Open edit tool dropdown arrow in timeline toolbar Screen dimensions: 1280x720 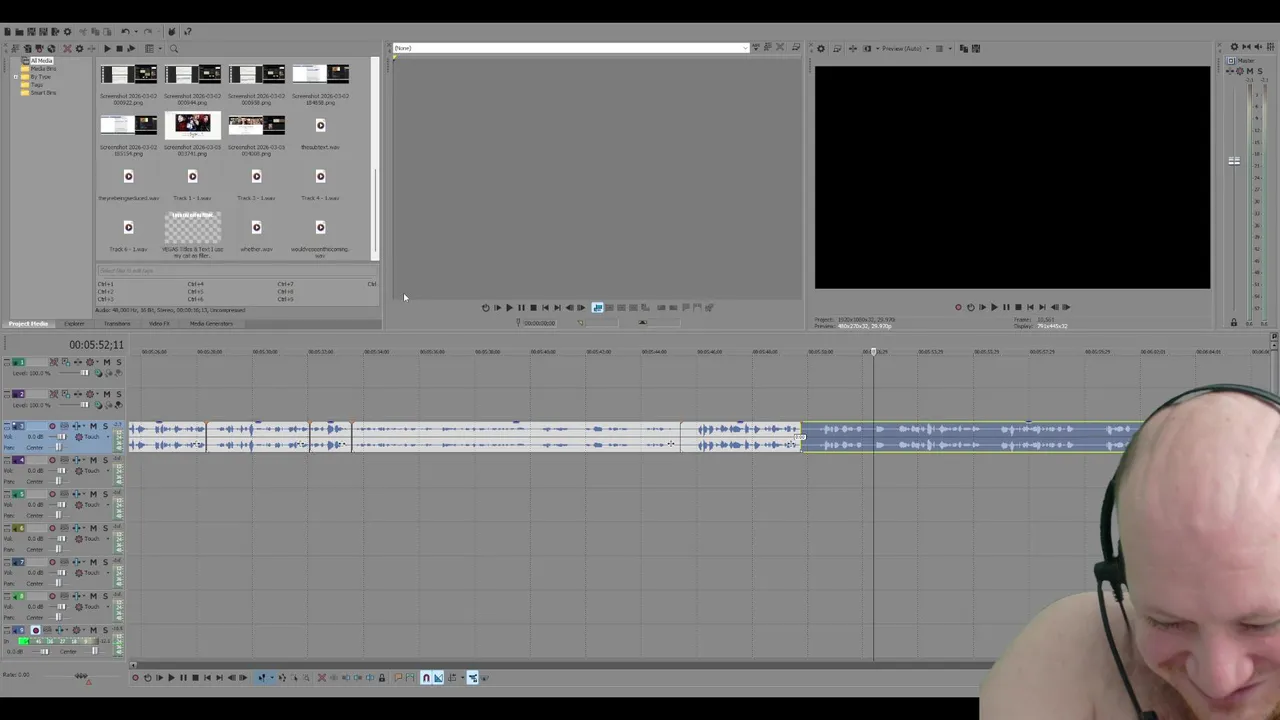click(x=272, y=677)
